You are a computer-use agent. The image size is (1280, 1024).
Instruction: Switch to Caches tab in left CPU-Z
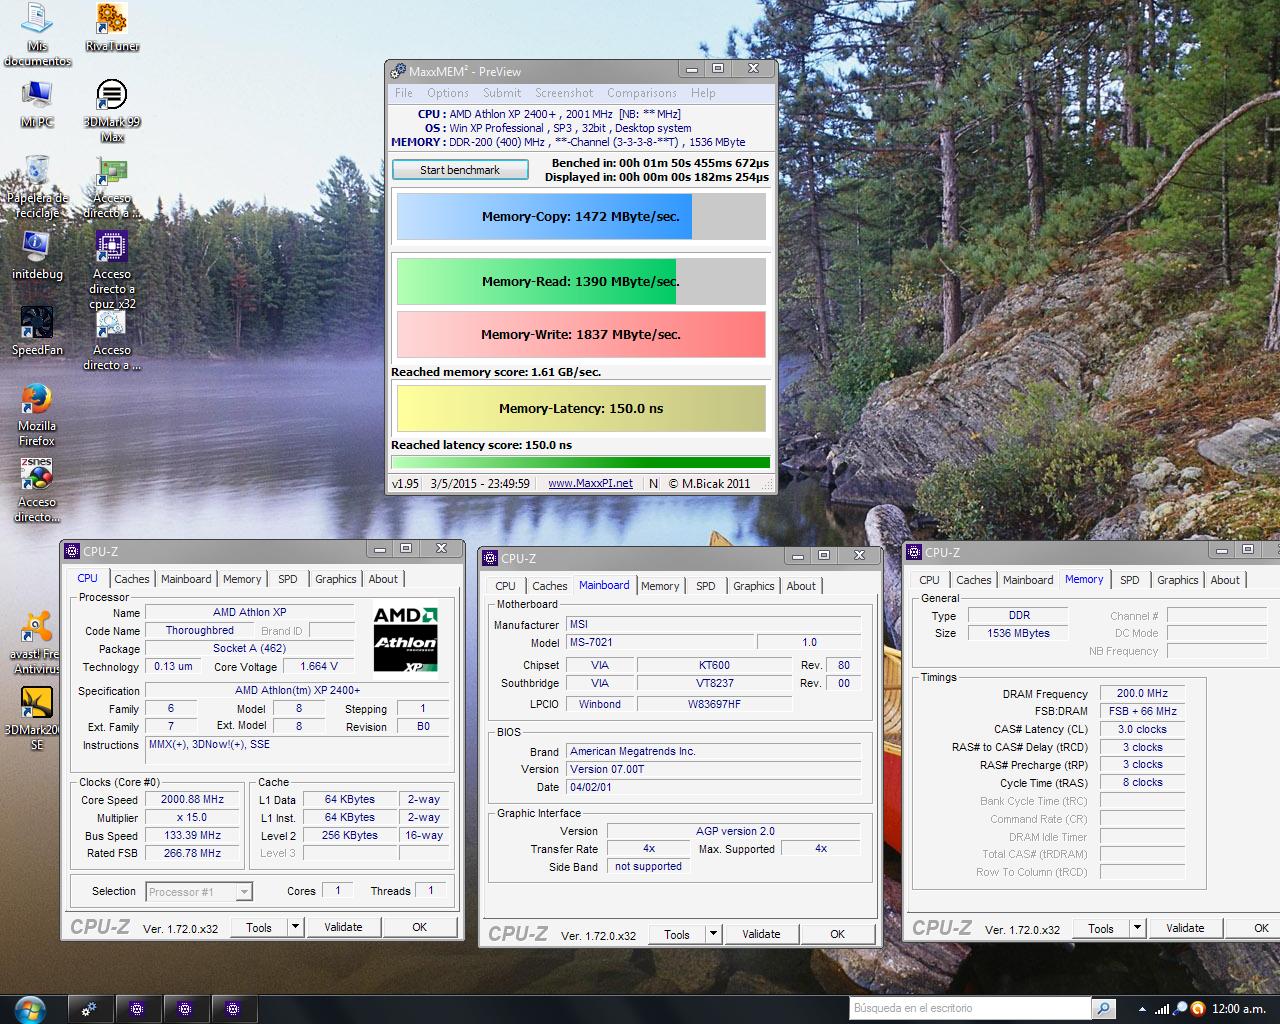(x=132, y=579)
